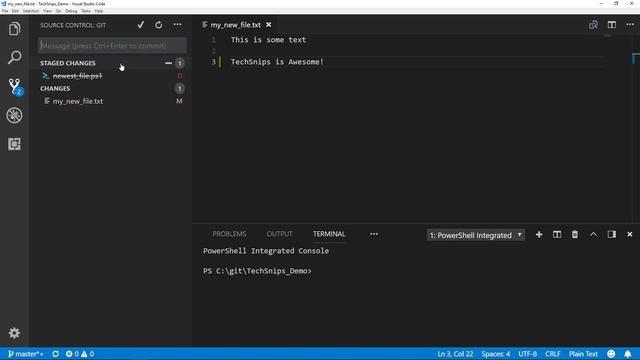Select the my_new_file.txt editor tab
The image size is (640, 360).
pyautogui.click(x=235, y=25)
